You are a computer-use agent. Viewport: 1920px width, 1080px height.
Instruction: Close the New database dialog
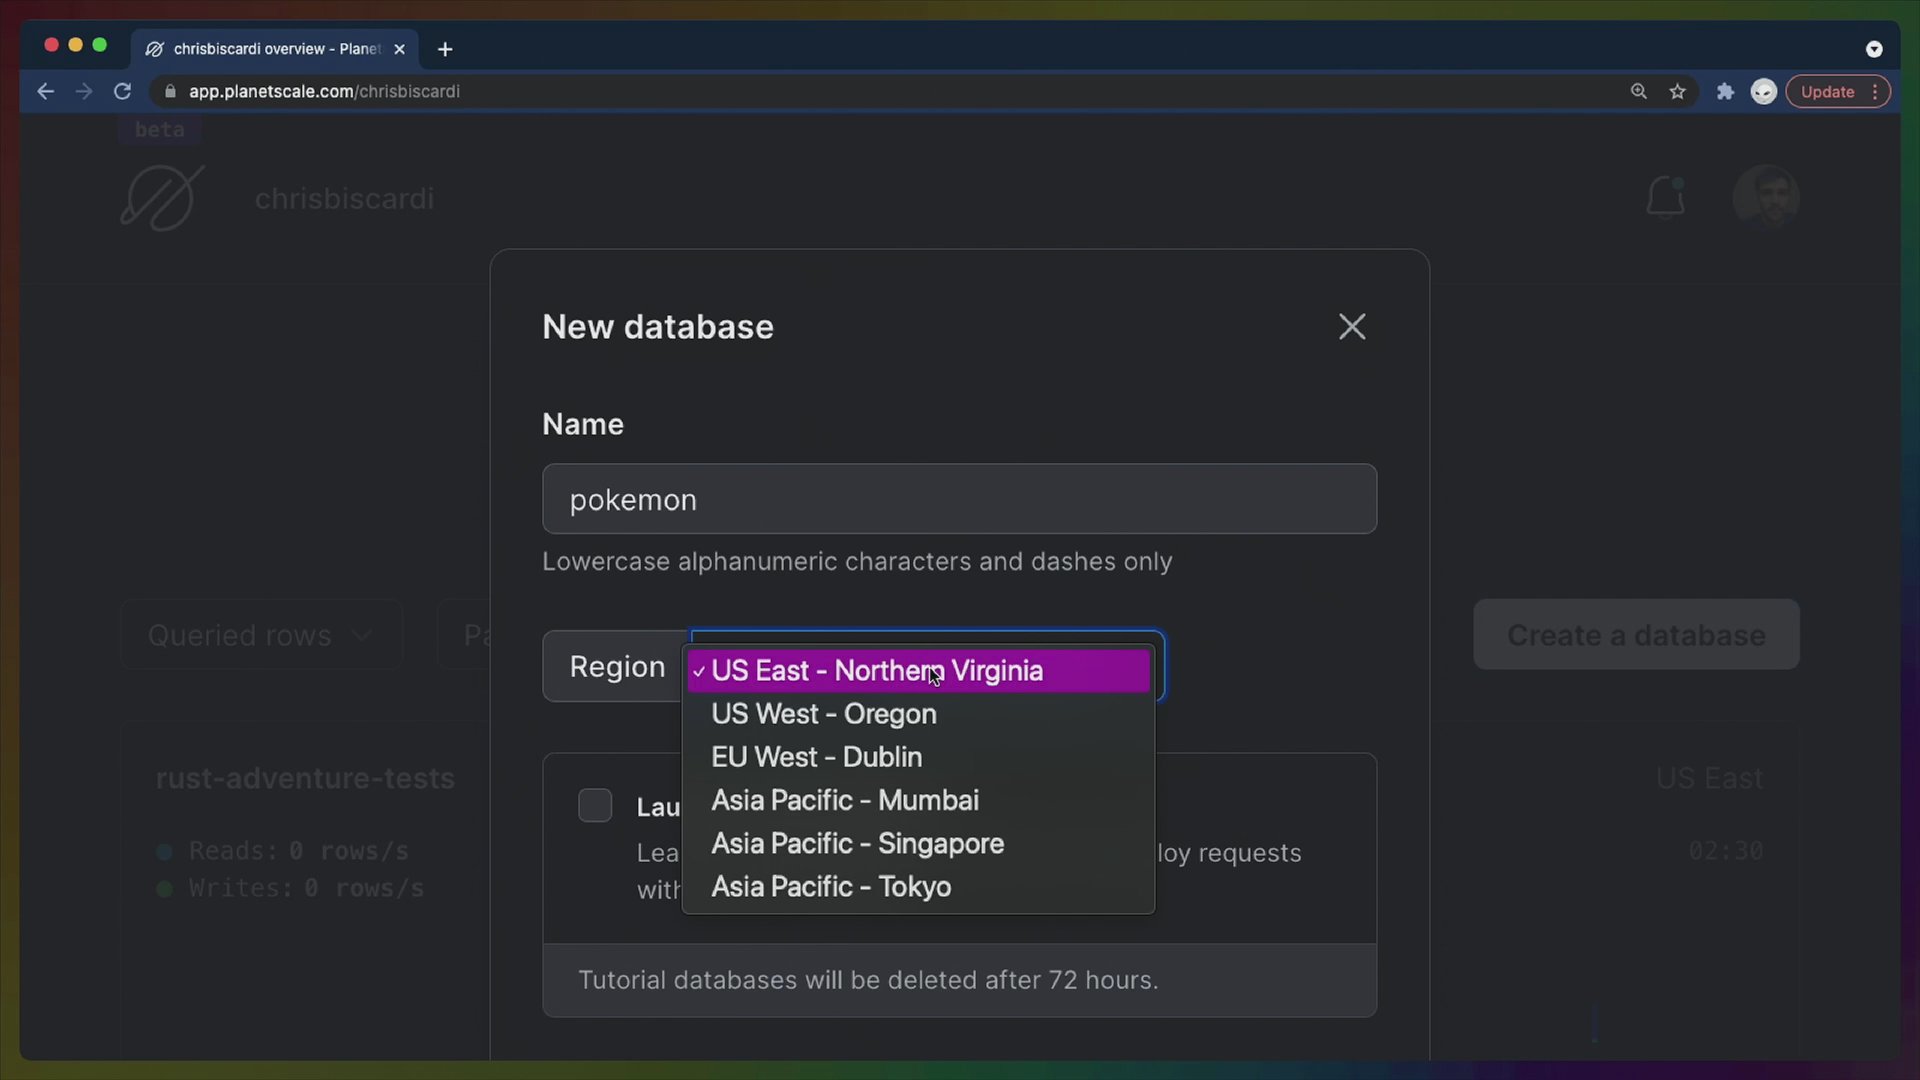click(x=1352, y=326)
